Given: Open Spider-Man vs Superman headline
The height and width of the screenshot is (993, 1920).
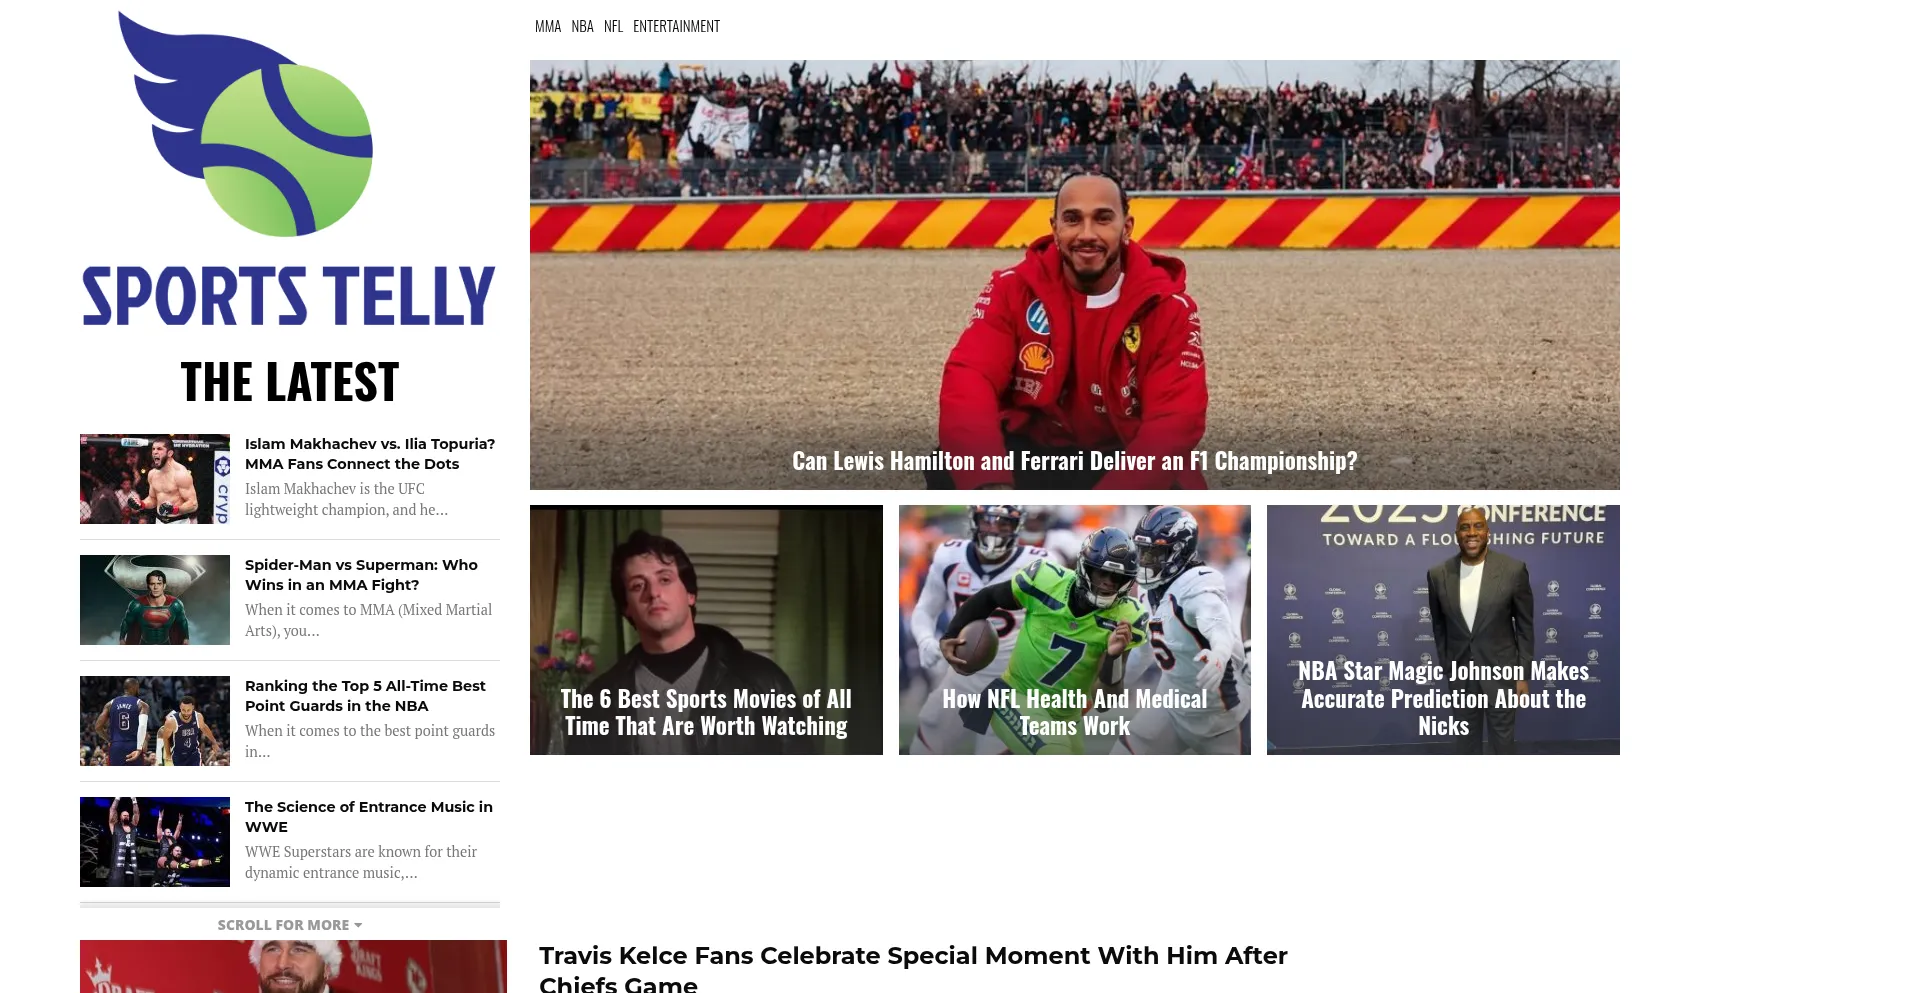Looking at the screenshot, I should tap(362, 575).
